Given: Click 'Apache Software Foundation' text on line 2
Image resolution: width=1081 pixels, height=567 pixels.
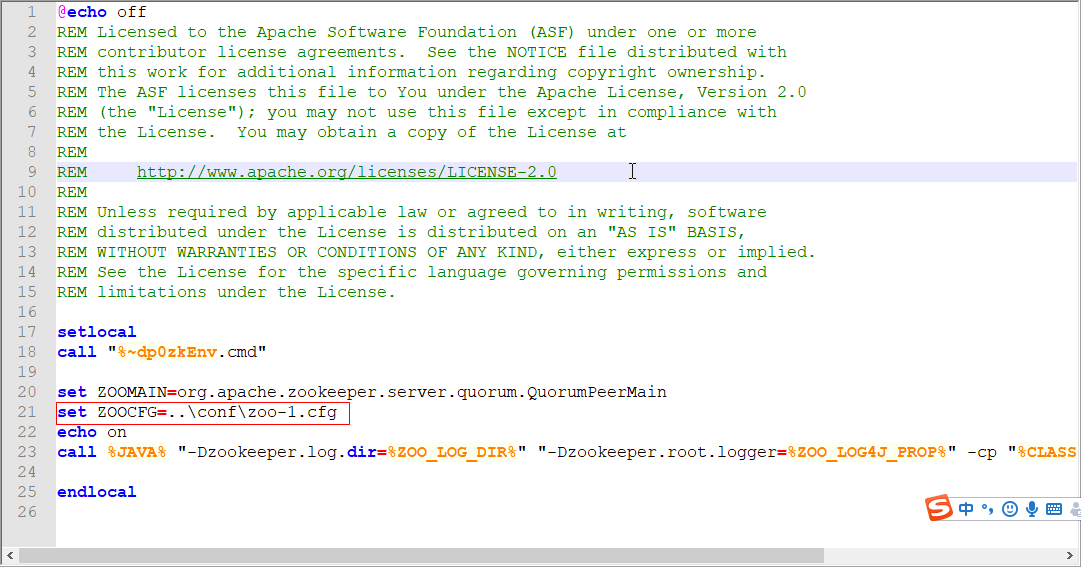Looking at the screenshot, I should 387,32.
